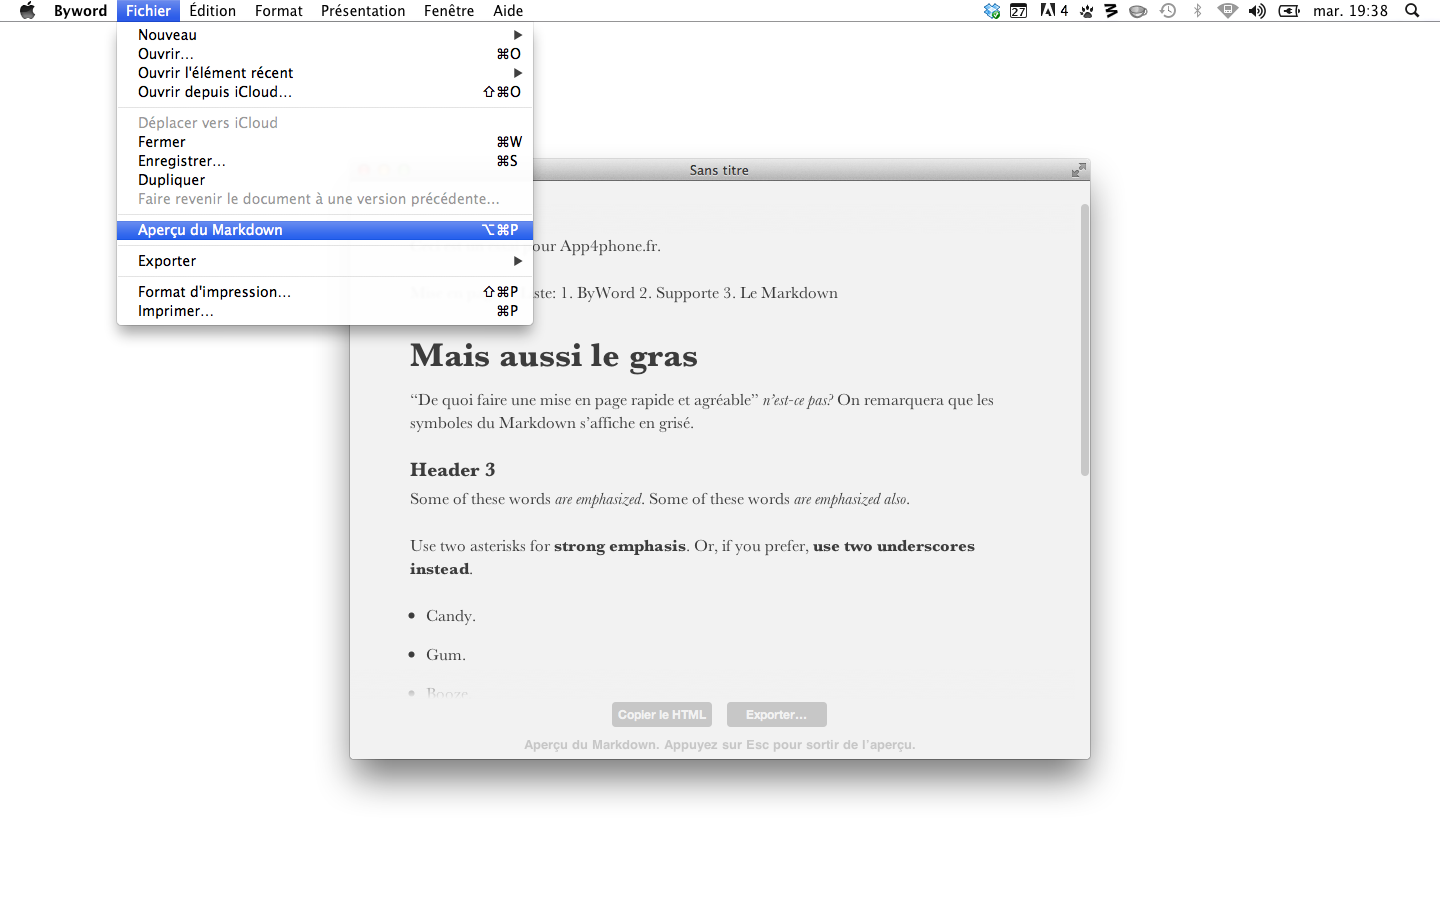
Task: Click the preview window vertical scrollbar
Action: pyautogui.click(x=1084, y=340)
